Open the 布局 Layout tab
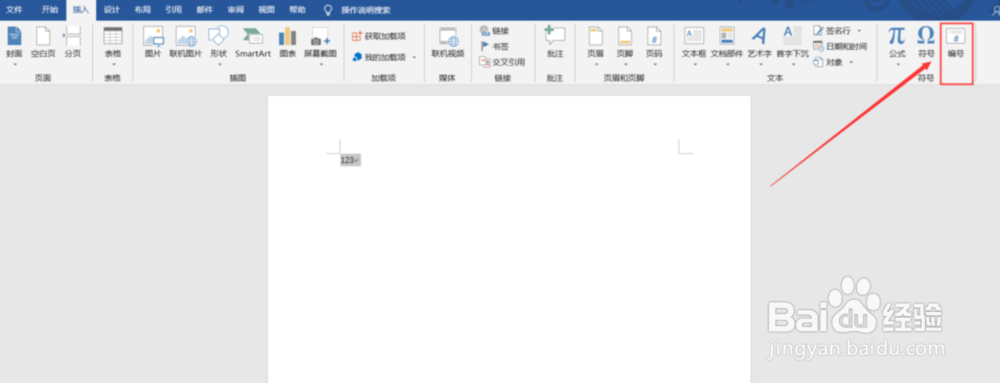Viewport: 1000px width, 383px height. [x=142, y=10]
